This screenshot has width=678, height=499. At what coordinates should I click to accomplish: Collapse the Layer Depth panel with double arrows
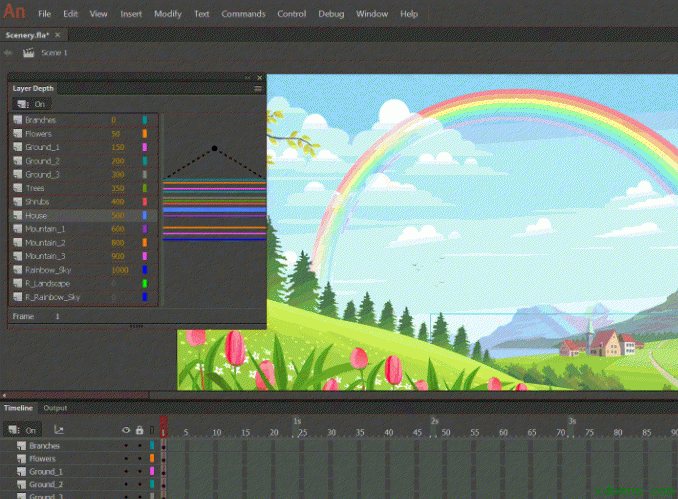pyautogui.click(x=247, y=78)
